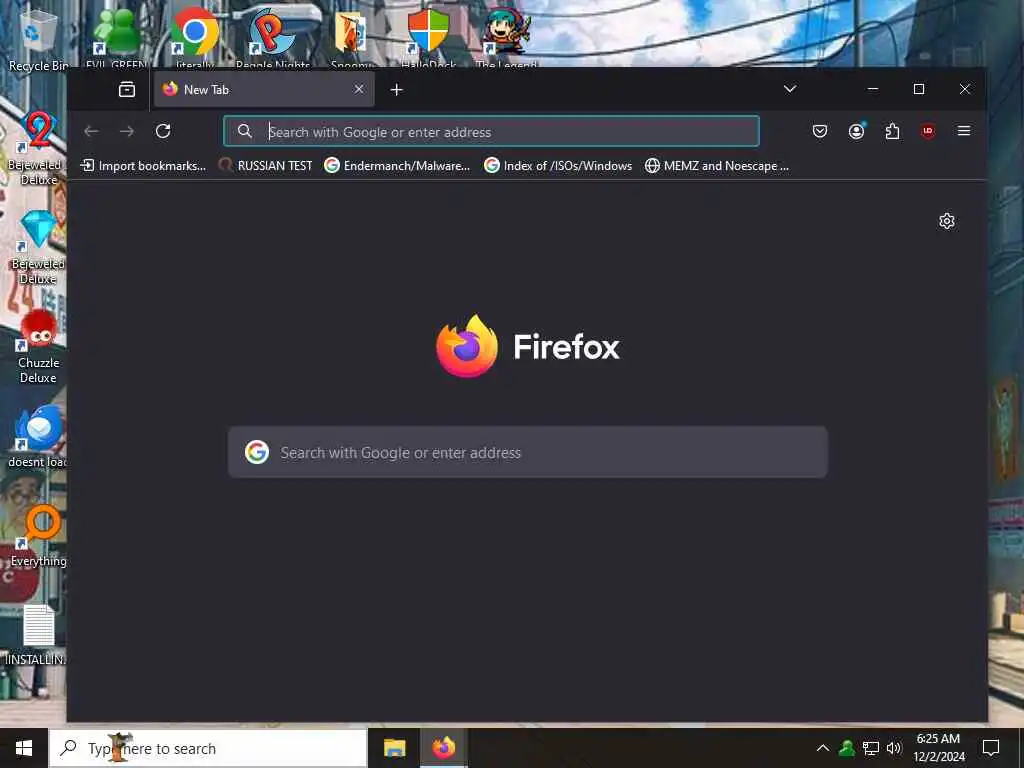The height and width of the screenshot is (768, 1024).
Task: Go back one page
Action: pos(91,131)
